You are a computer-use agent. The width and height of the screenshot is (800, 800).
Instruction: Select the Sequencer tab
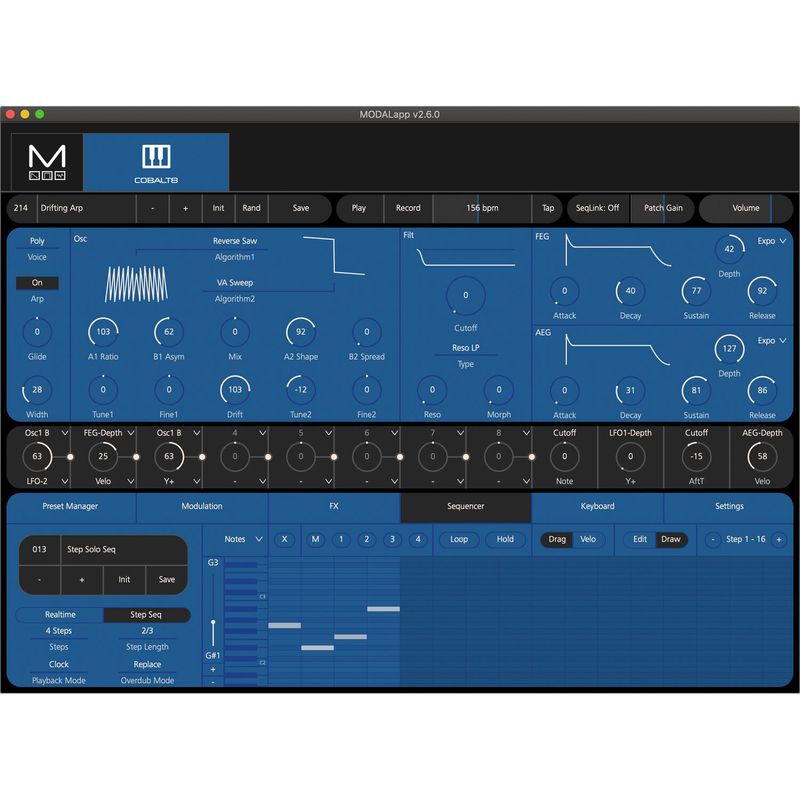[x=465, y=506]
